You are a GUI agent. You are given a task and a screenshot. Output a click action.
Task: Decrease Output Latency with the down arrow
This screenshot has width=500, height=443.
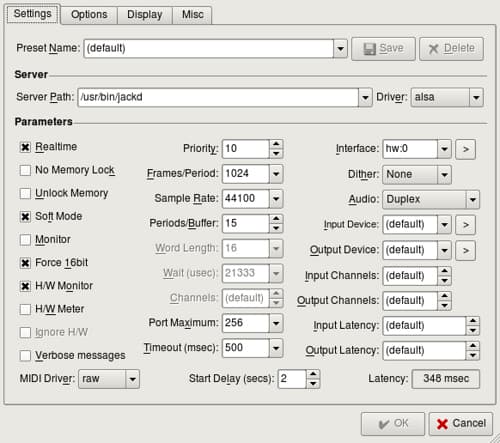tap(473, 356)
